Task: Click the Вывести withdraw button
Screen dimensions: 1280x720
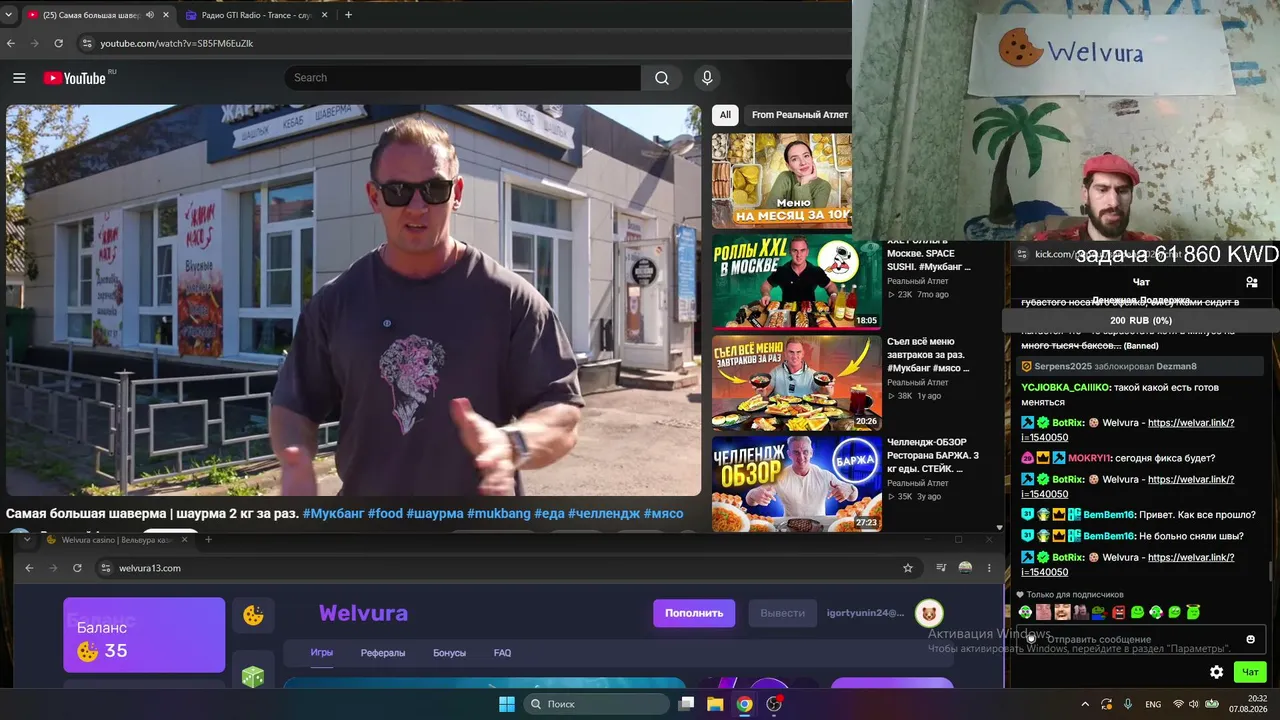Action: 782,613
